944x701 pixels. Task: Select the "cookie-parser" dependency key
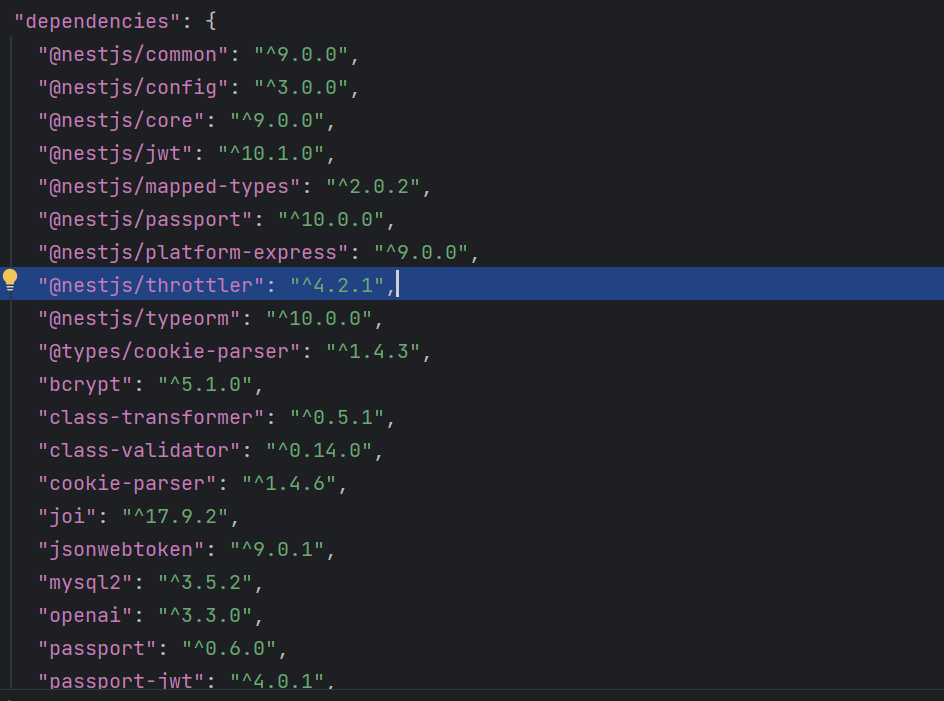point(127,484)
